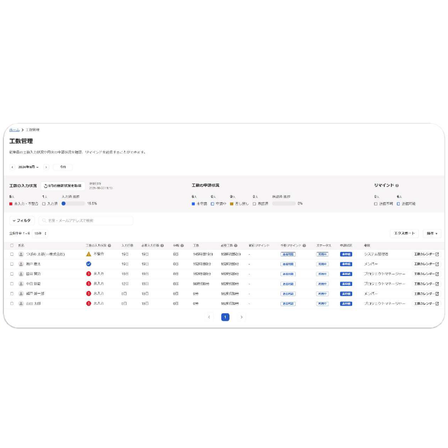The width and height of the screenshot is (448, 448).
Task: Click the info icon on the 必要入力日数 column header
Action: coord(162,246)
